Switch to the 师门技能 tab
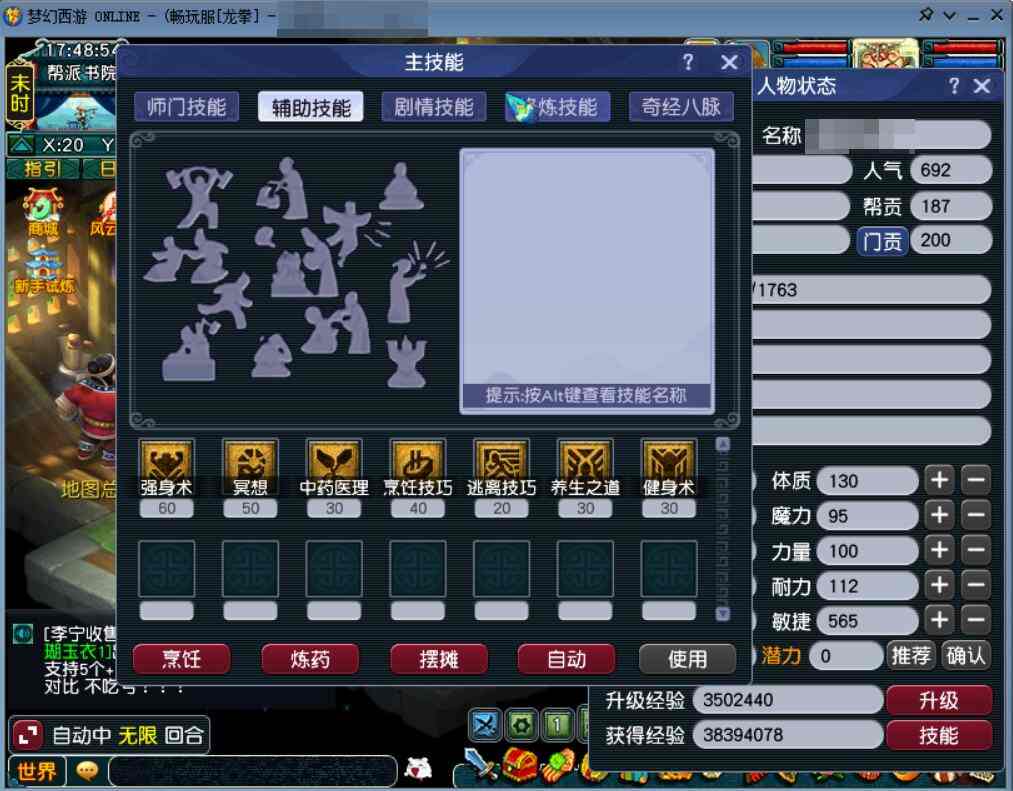1013x791 pixels. pyautogui.click(x=187, y=107)
